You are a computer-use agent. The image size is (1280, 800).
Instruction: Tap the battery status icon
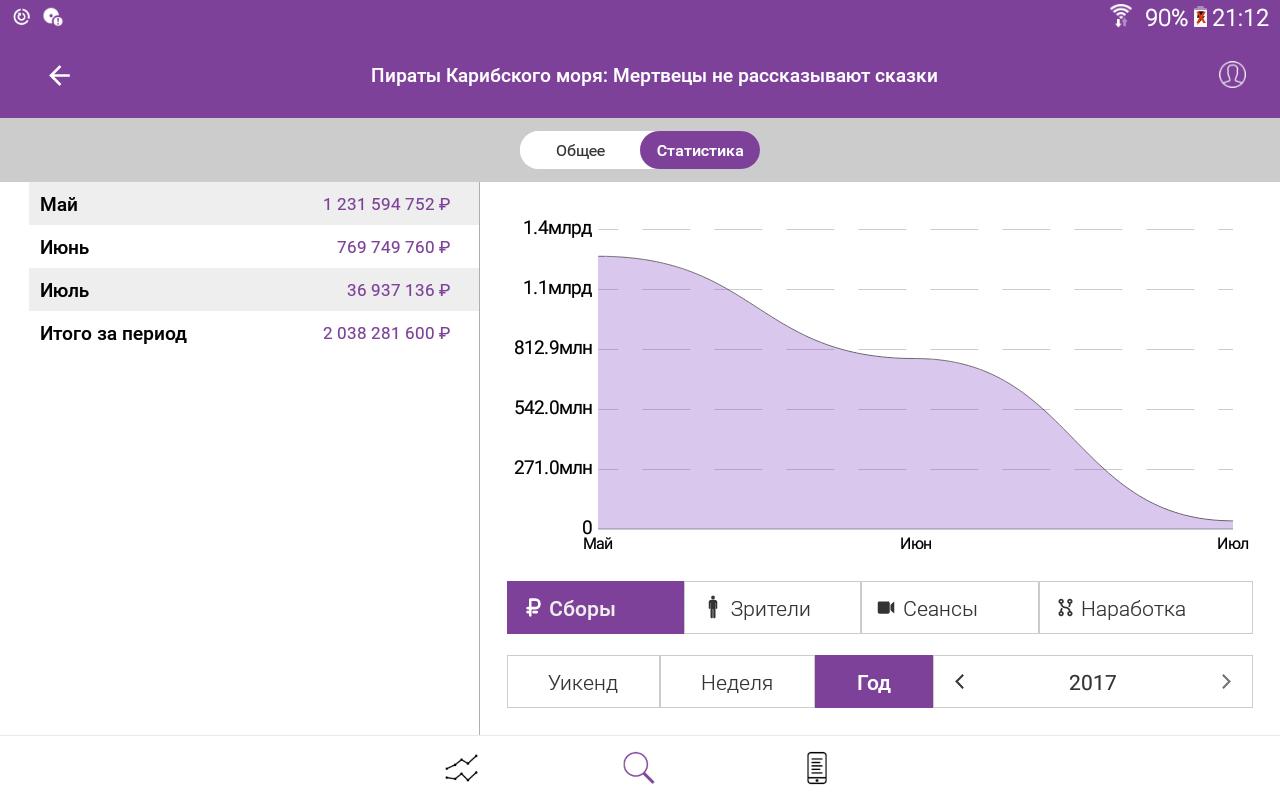pos(1200,17)
